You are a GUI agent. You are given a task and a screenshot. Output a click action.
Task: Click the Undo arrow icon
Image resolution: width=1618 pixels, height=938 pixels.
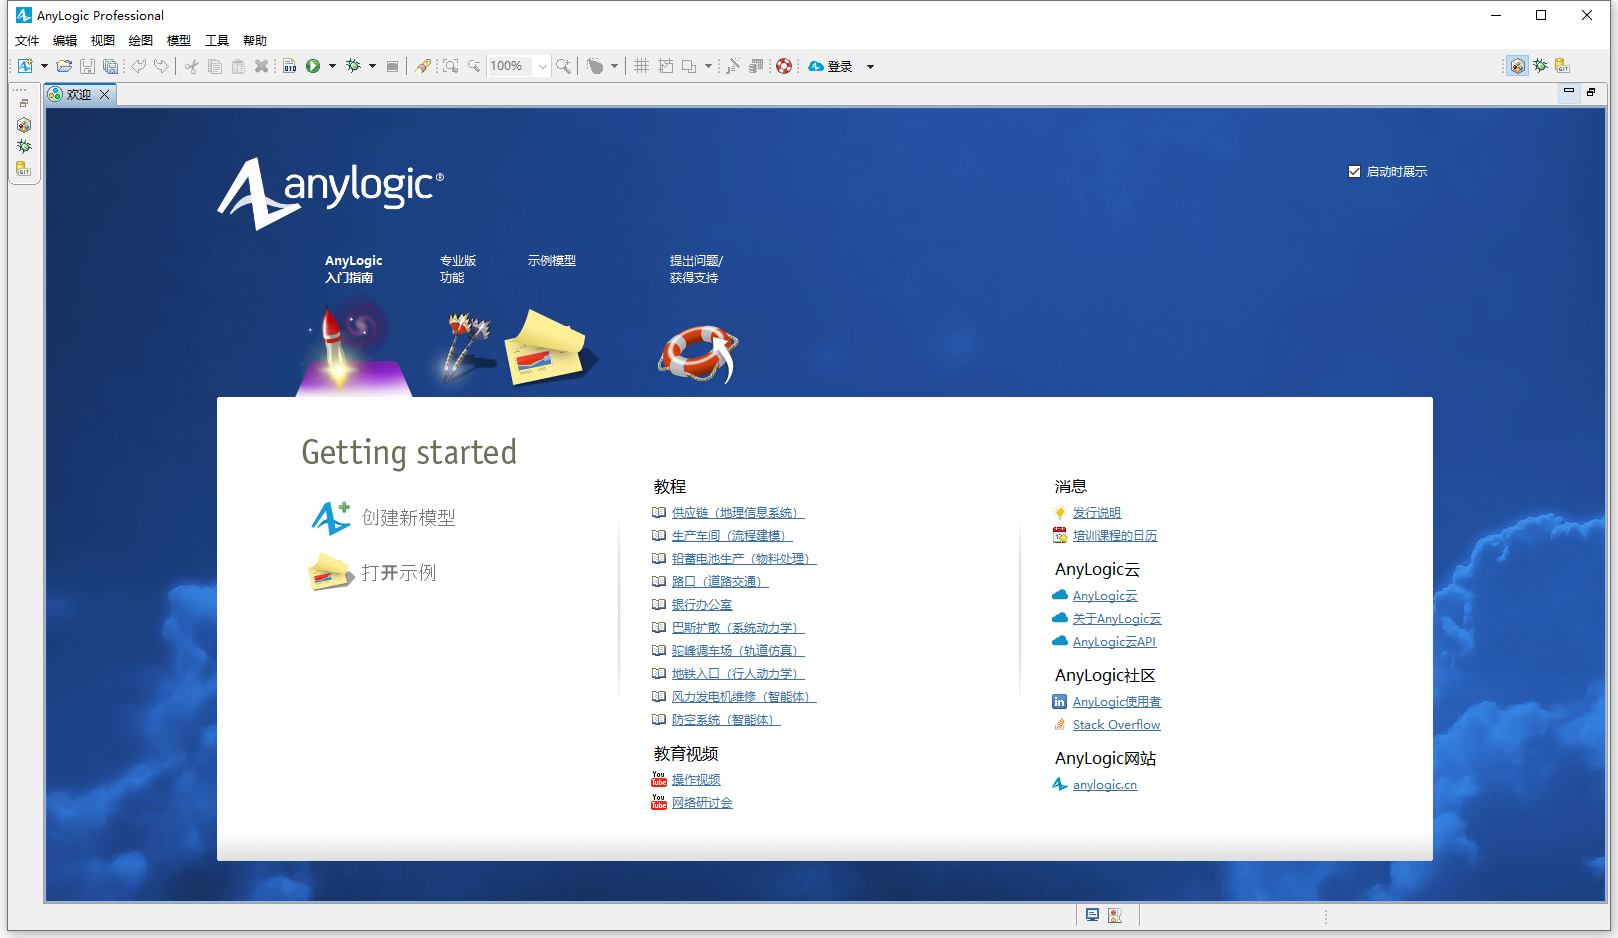coord(139,66)
